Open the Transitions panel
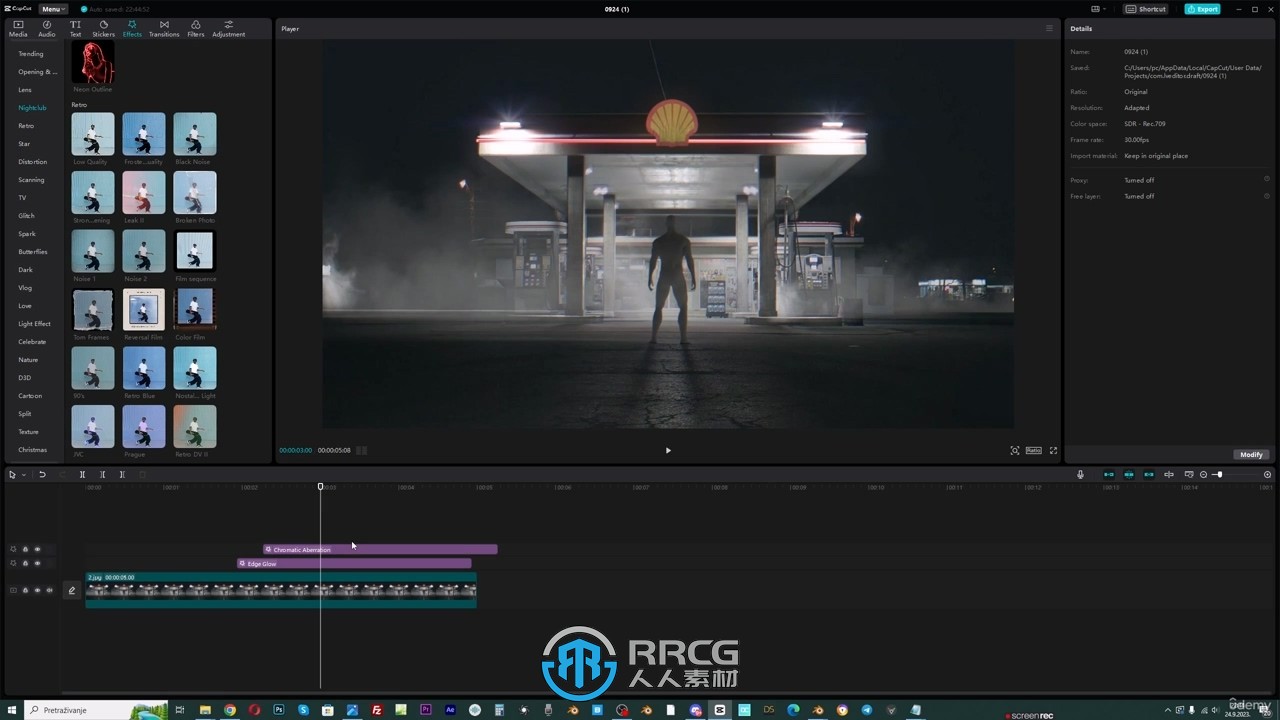This screenshot has width=1280, height=720. (x=164, y=28)
